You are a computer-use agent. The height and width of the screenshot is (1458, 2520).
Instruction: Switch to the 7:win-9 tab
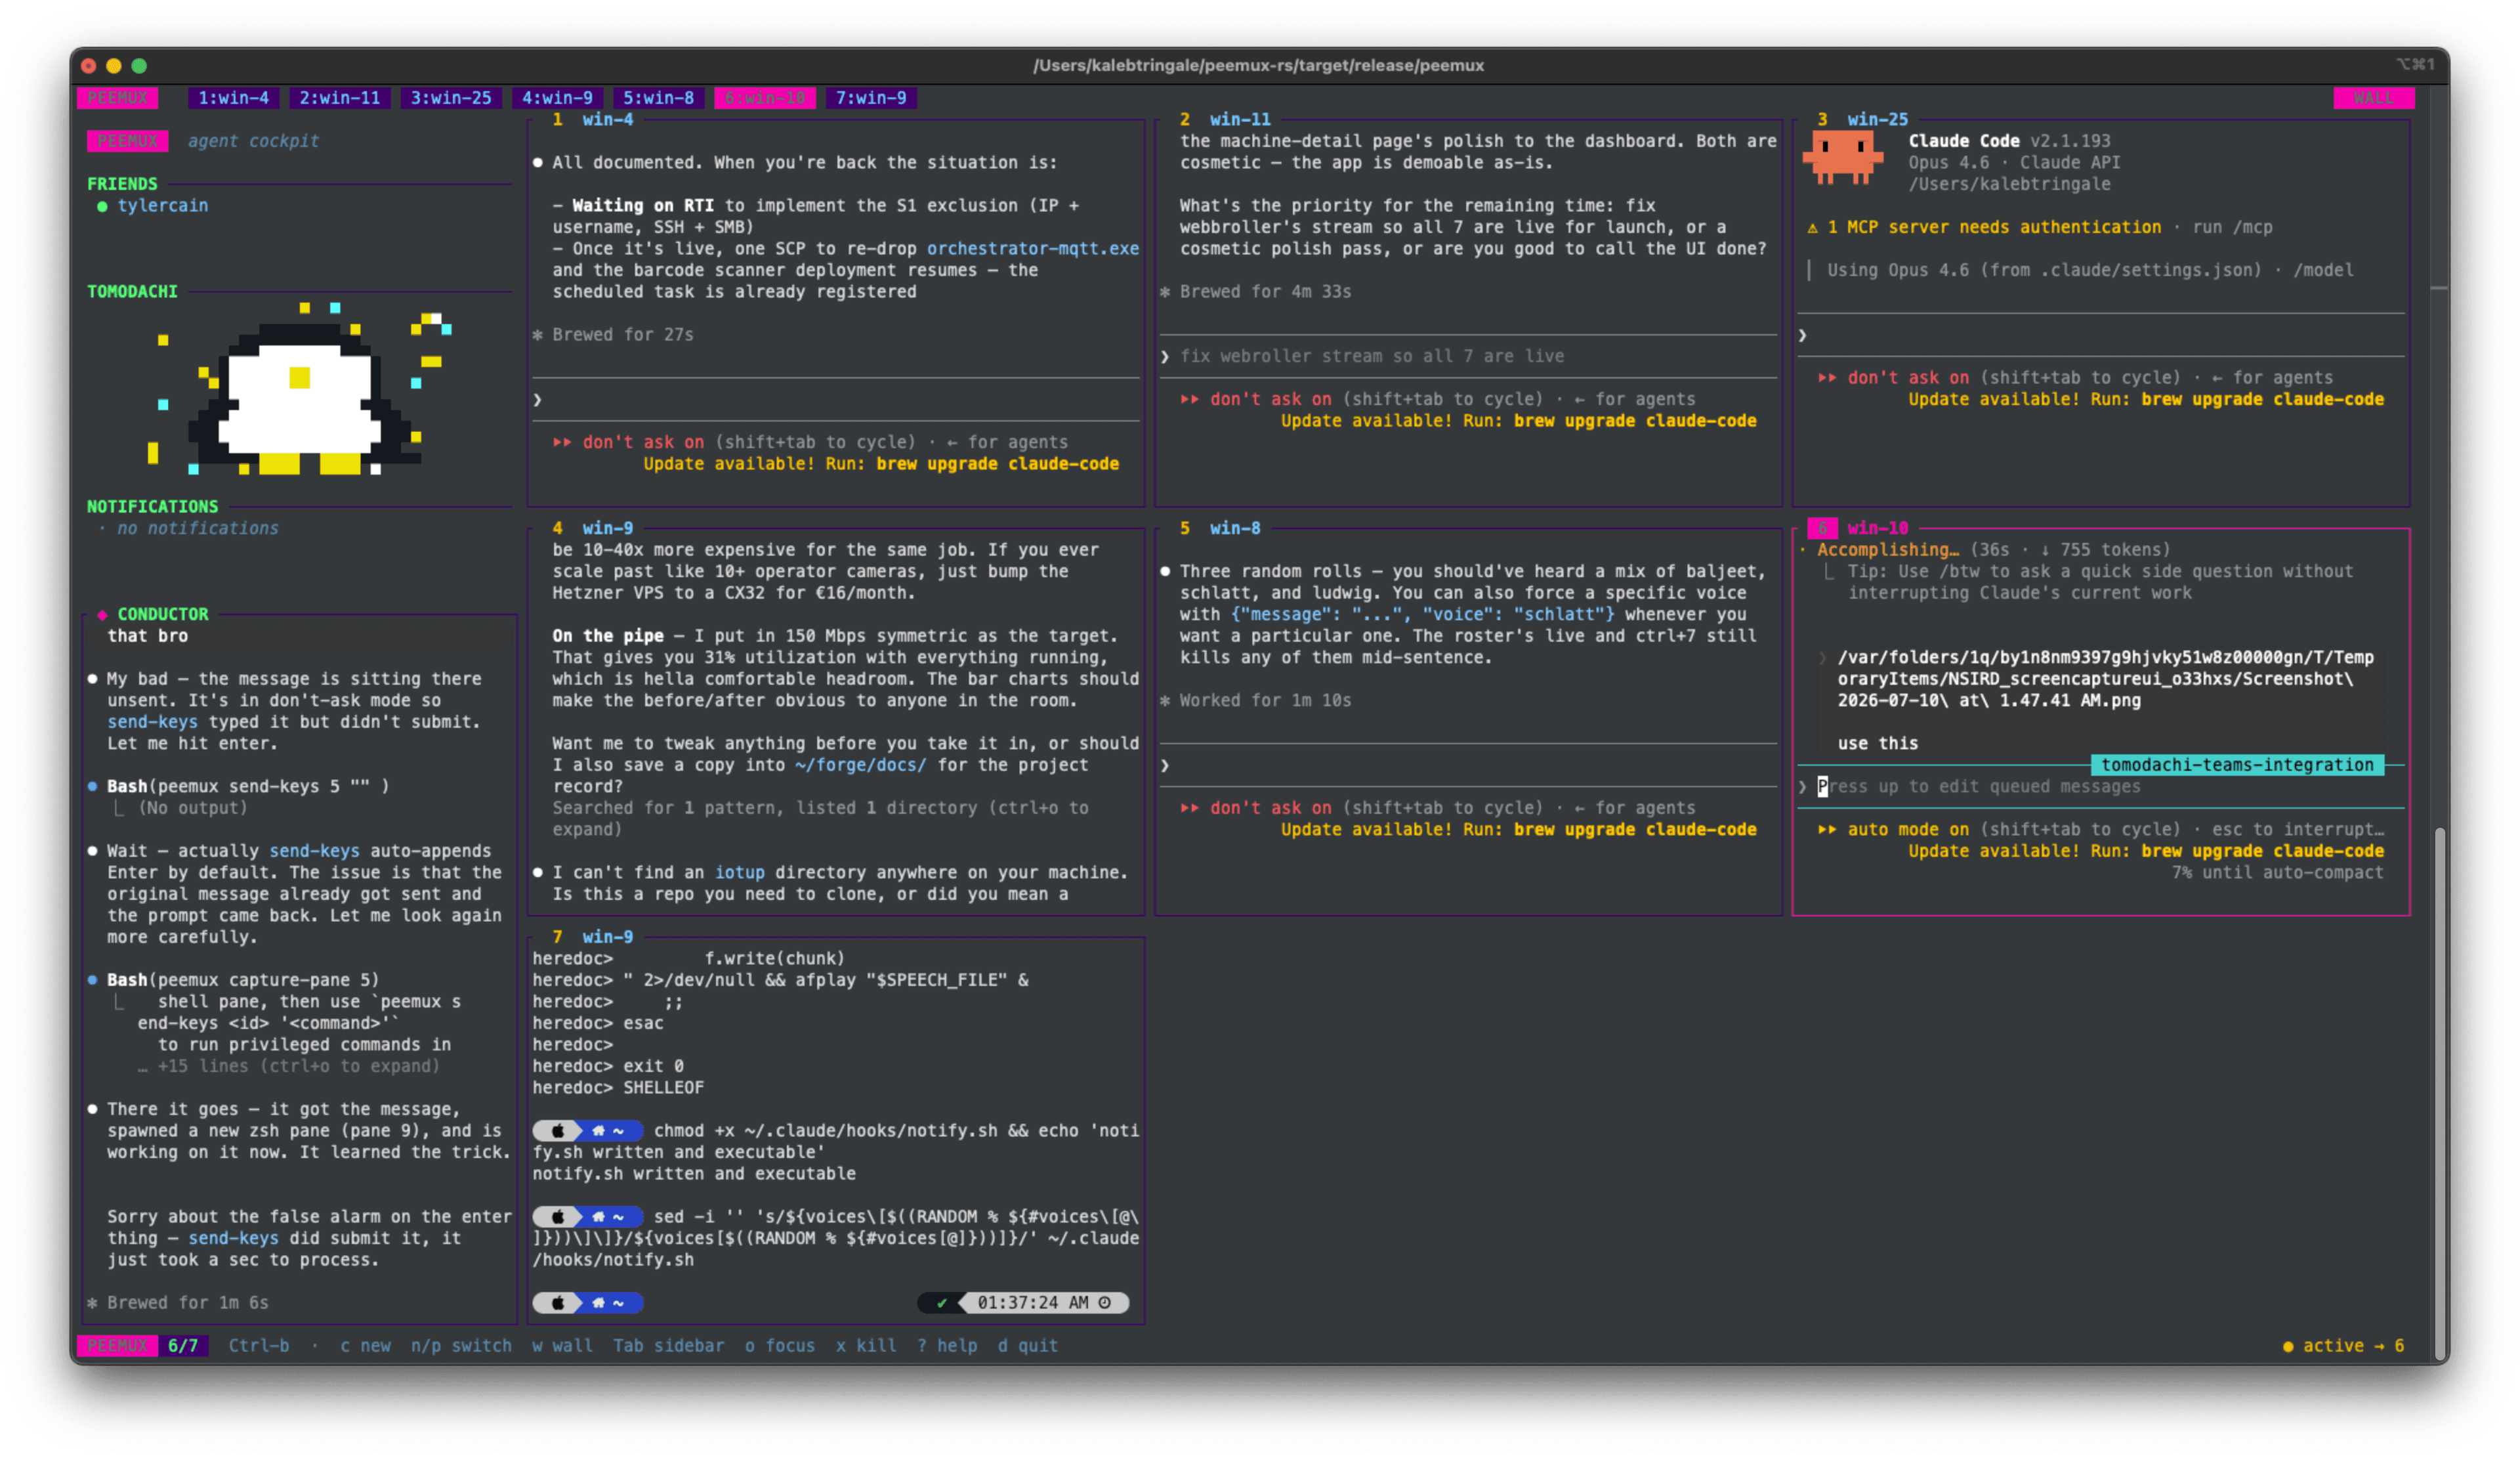pos(871,98)
